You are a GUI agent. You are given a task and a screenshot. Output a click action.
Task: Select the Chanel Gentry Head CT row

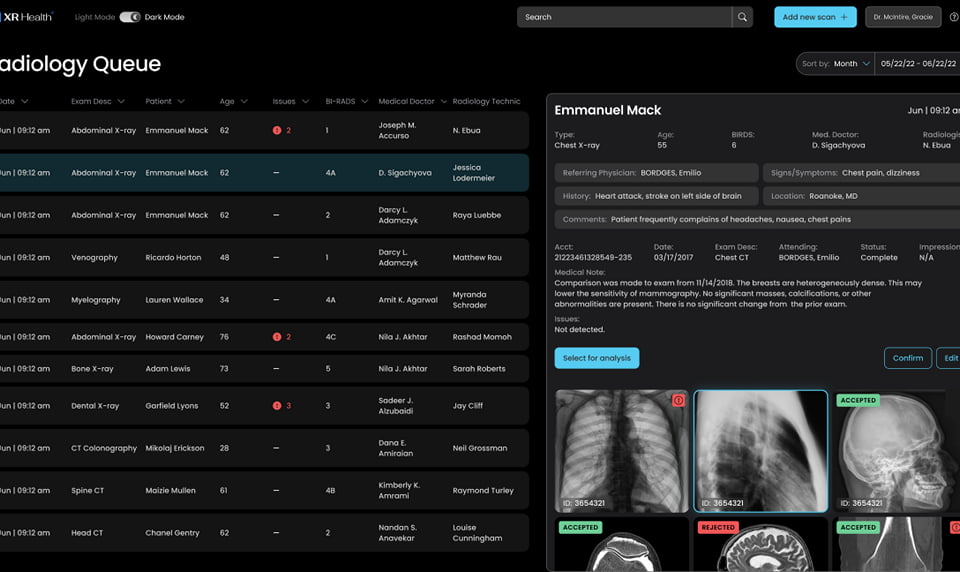tap(263, 533)
